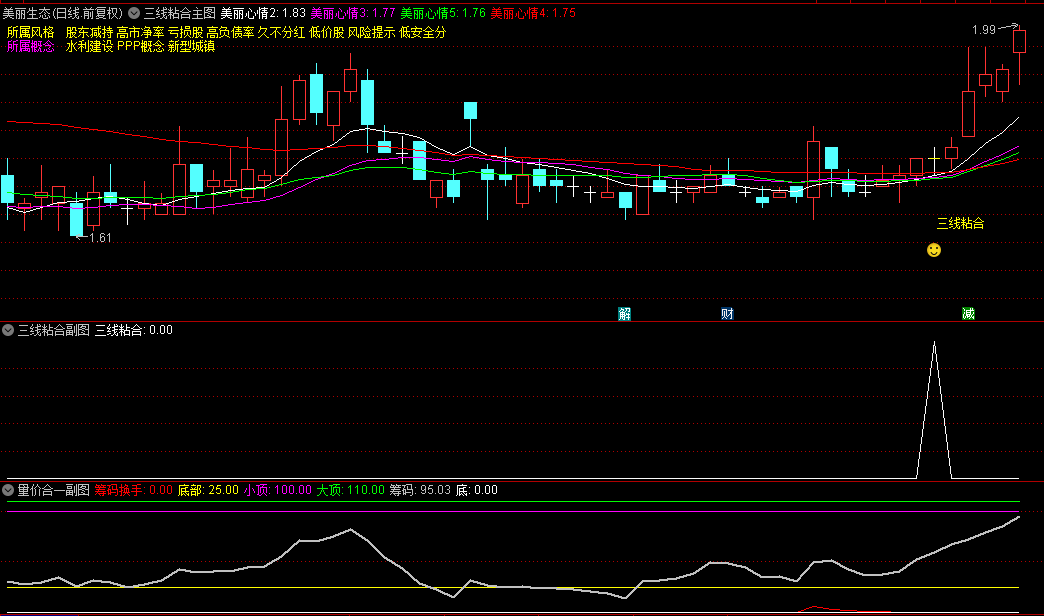Expand the 三线粘合主图 indicator dropdown arrow

(134, 13)
